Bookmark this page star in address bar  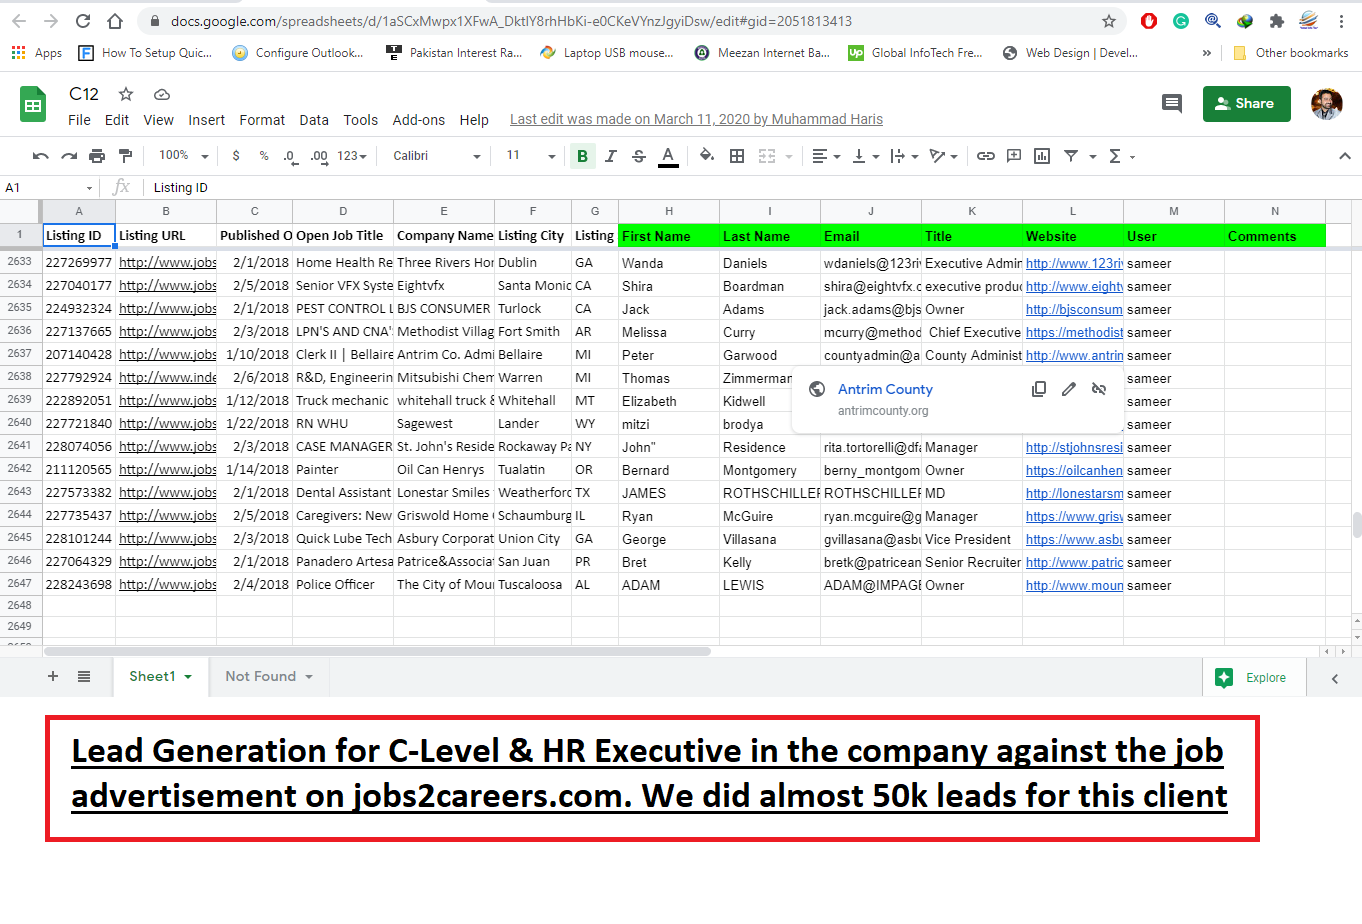1108,21
